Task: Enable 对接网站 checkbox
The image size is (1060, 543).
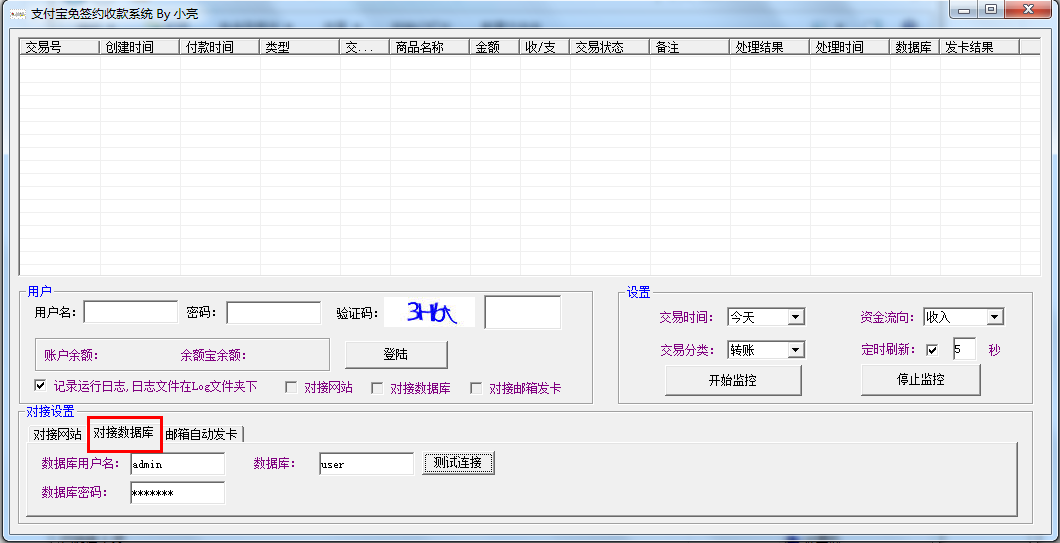Action: tap(291, 388)
